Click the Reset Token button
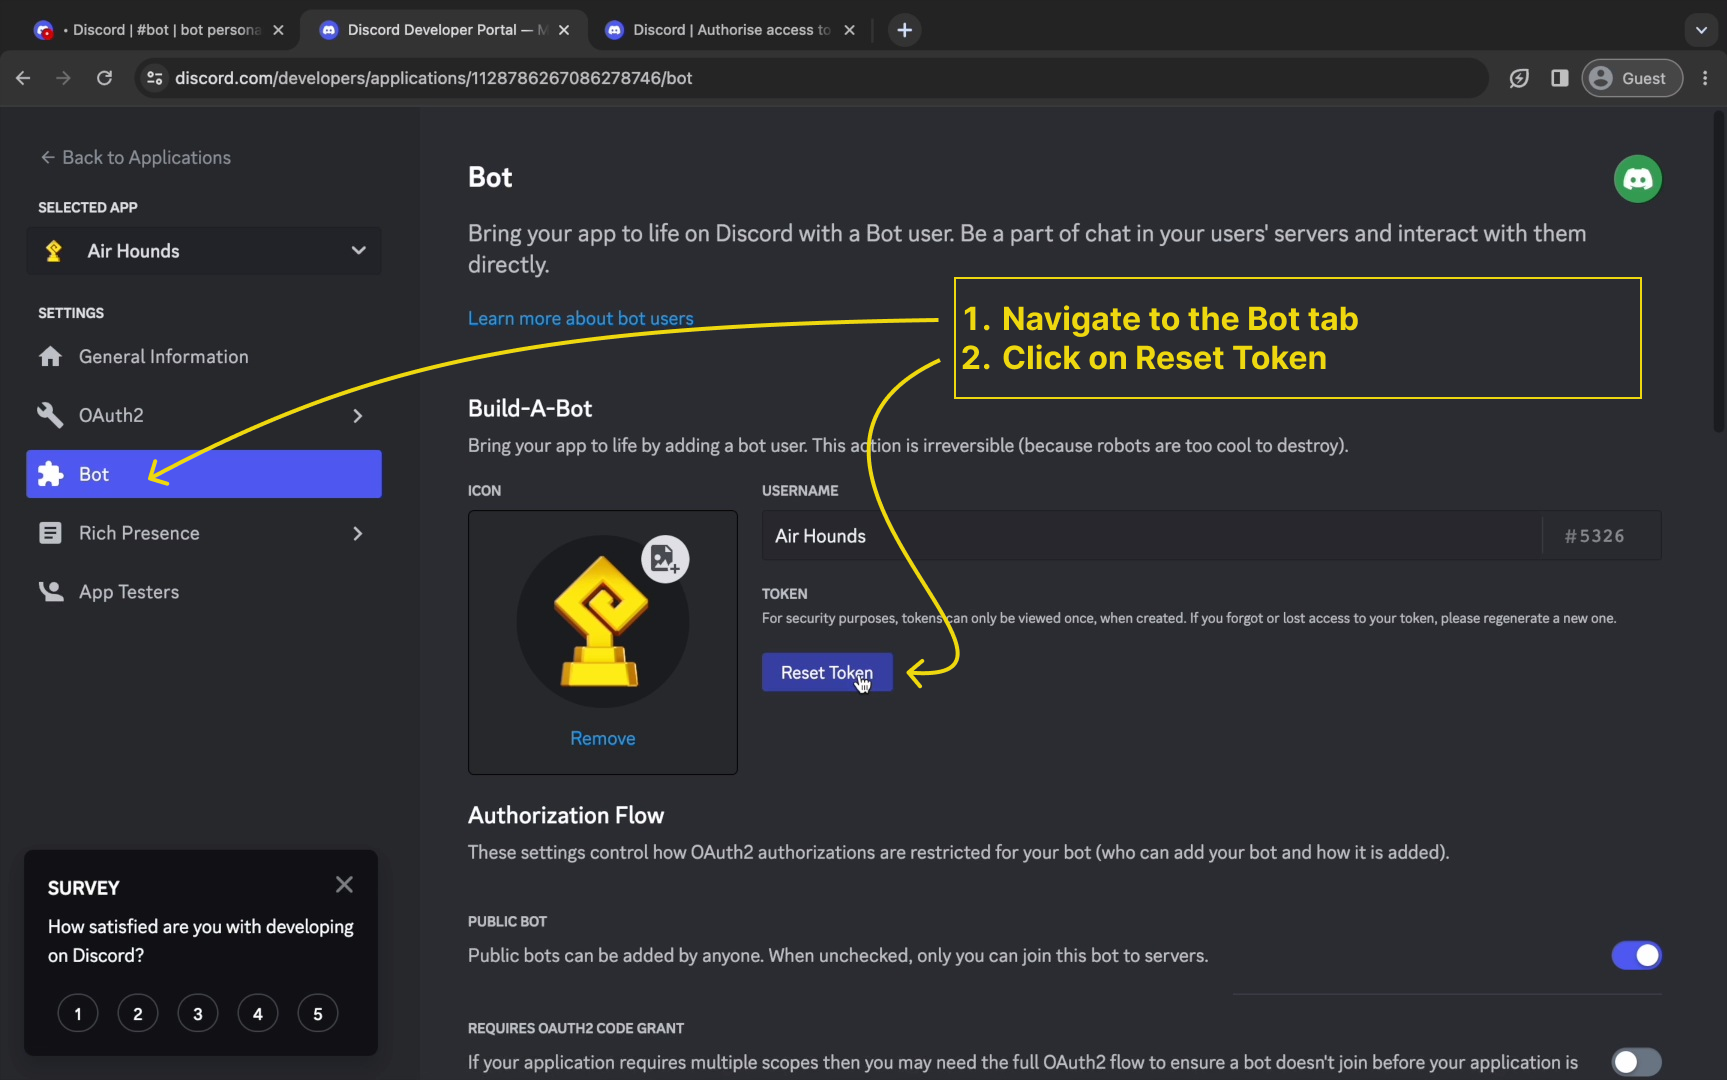 click(x=826, y=673)
